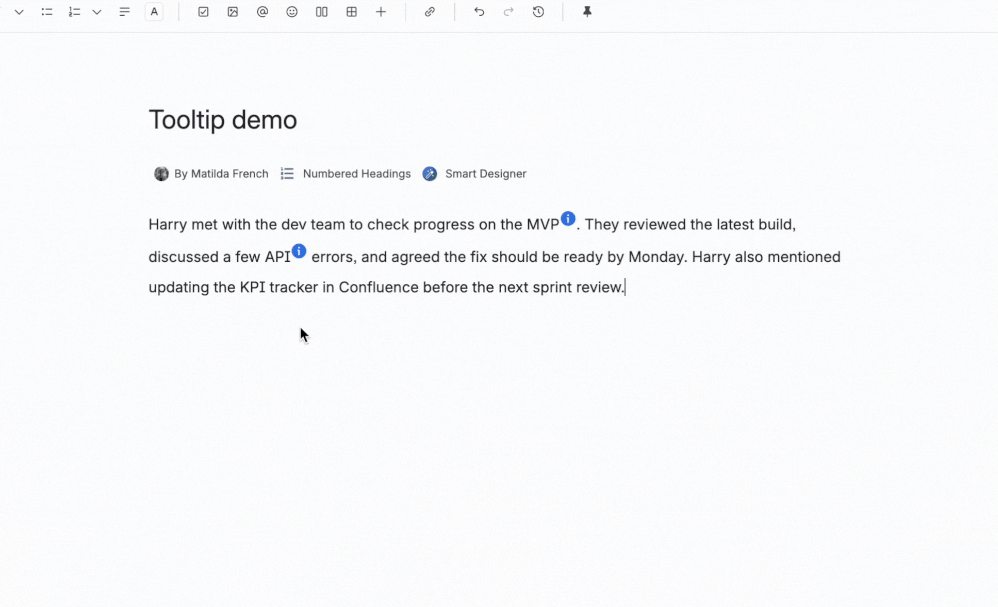Open Numbered Headings settings
This screenshot has height=607, width=998.
pyautogui.click(x=345, y=173)
